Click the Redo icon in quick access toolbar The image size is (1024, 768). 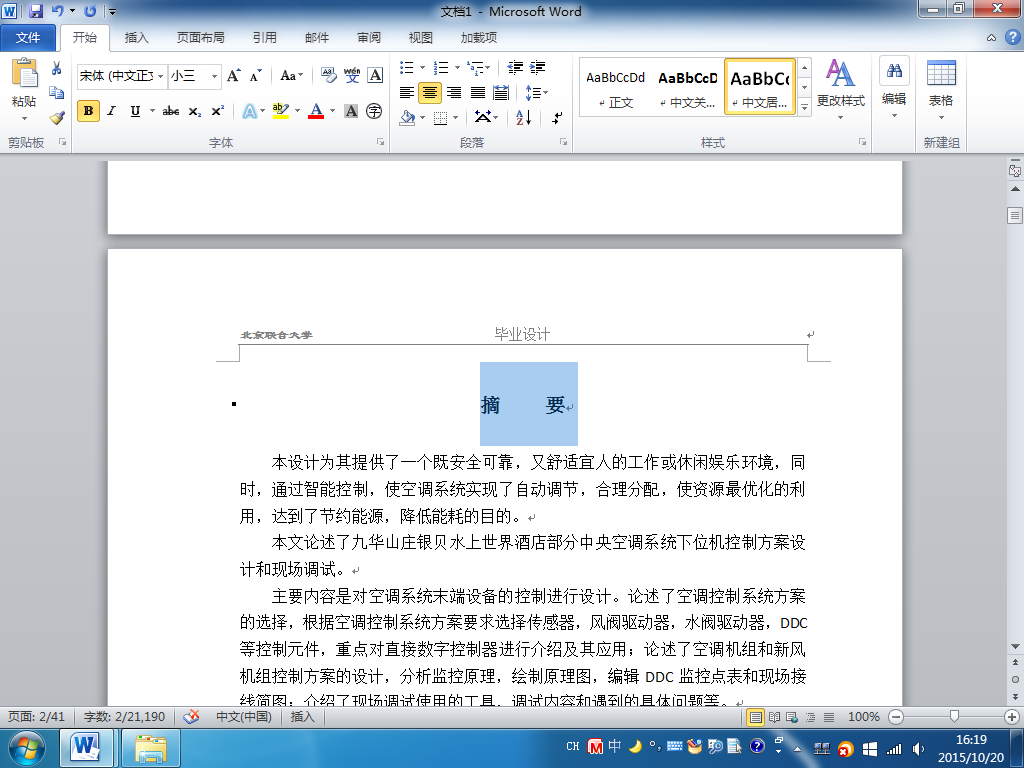coord(90,11)
